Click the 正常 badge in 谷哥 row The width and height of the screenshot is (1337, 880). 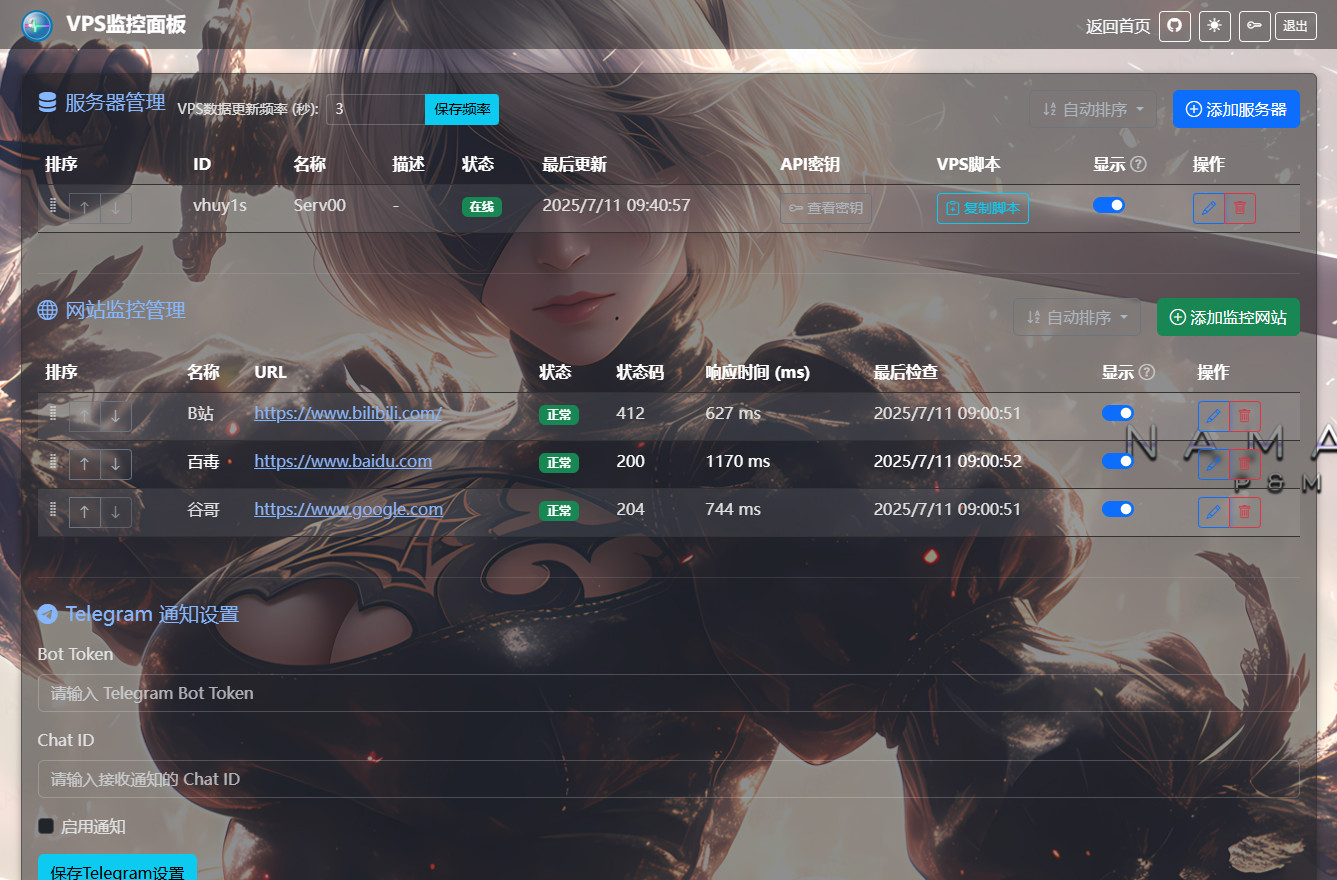[559, 511]
